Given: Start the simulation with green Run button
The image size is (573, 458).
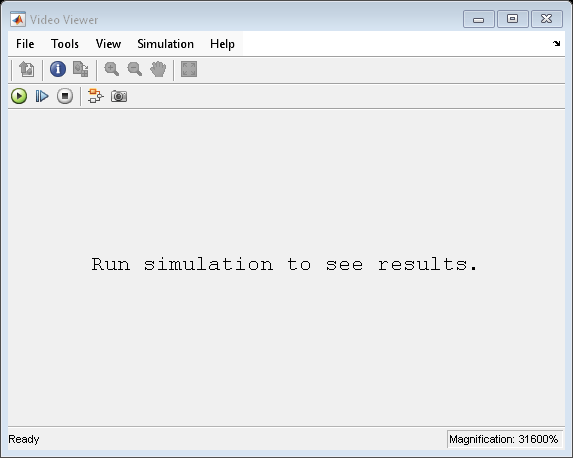Looking at the screenshot, I should click(19, 96).
